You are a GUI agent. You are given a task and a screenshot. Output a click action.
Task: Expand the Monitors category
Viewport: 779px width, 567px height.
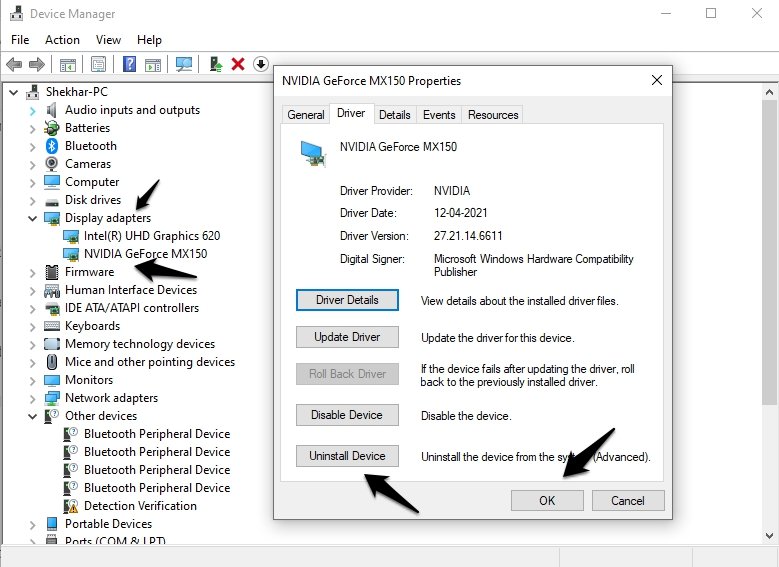(32, 381)
